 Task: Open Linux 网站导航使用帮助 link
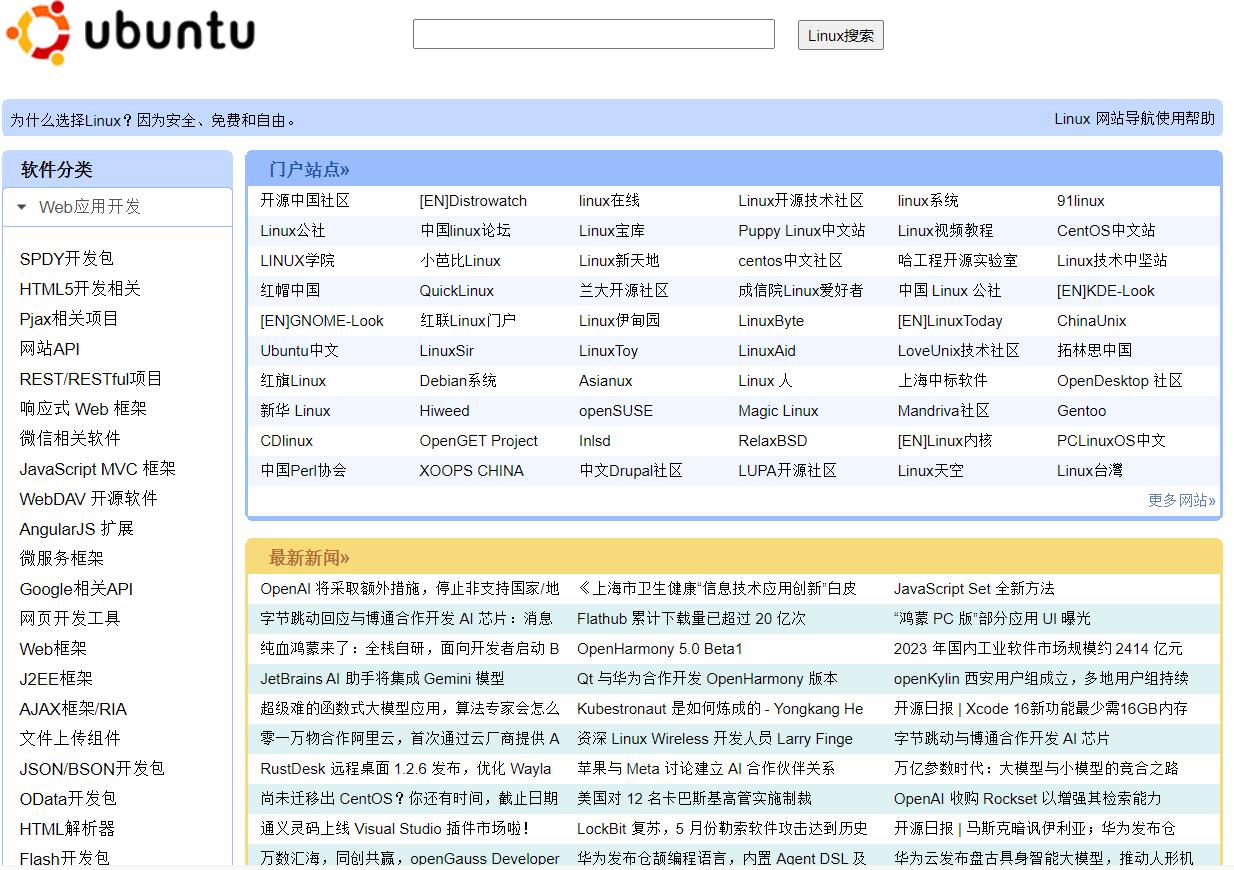tap(1134, 118)
